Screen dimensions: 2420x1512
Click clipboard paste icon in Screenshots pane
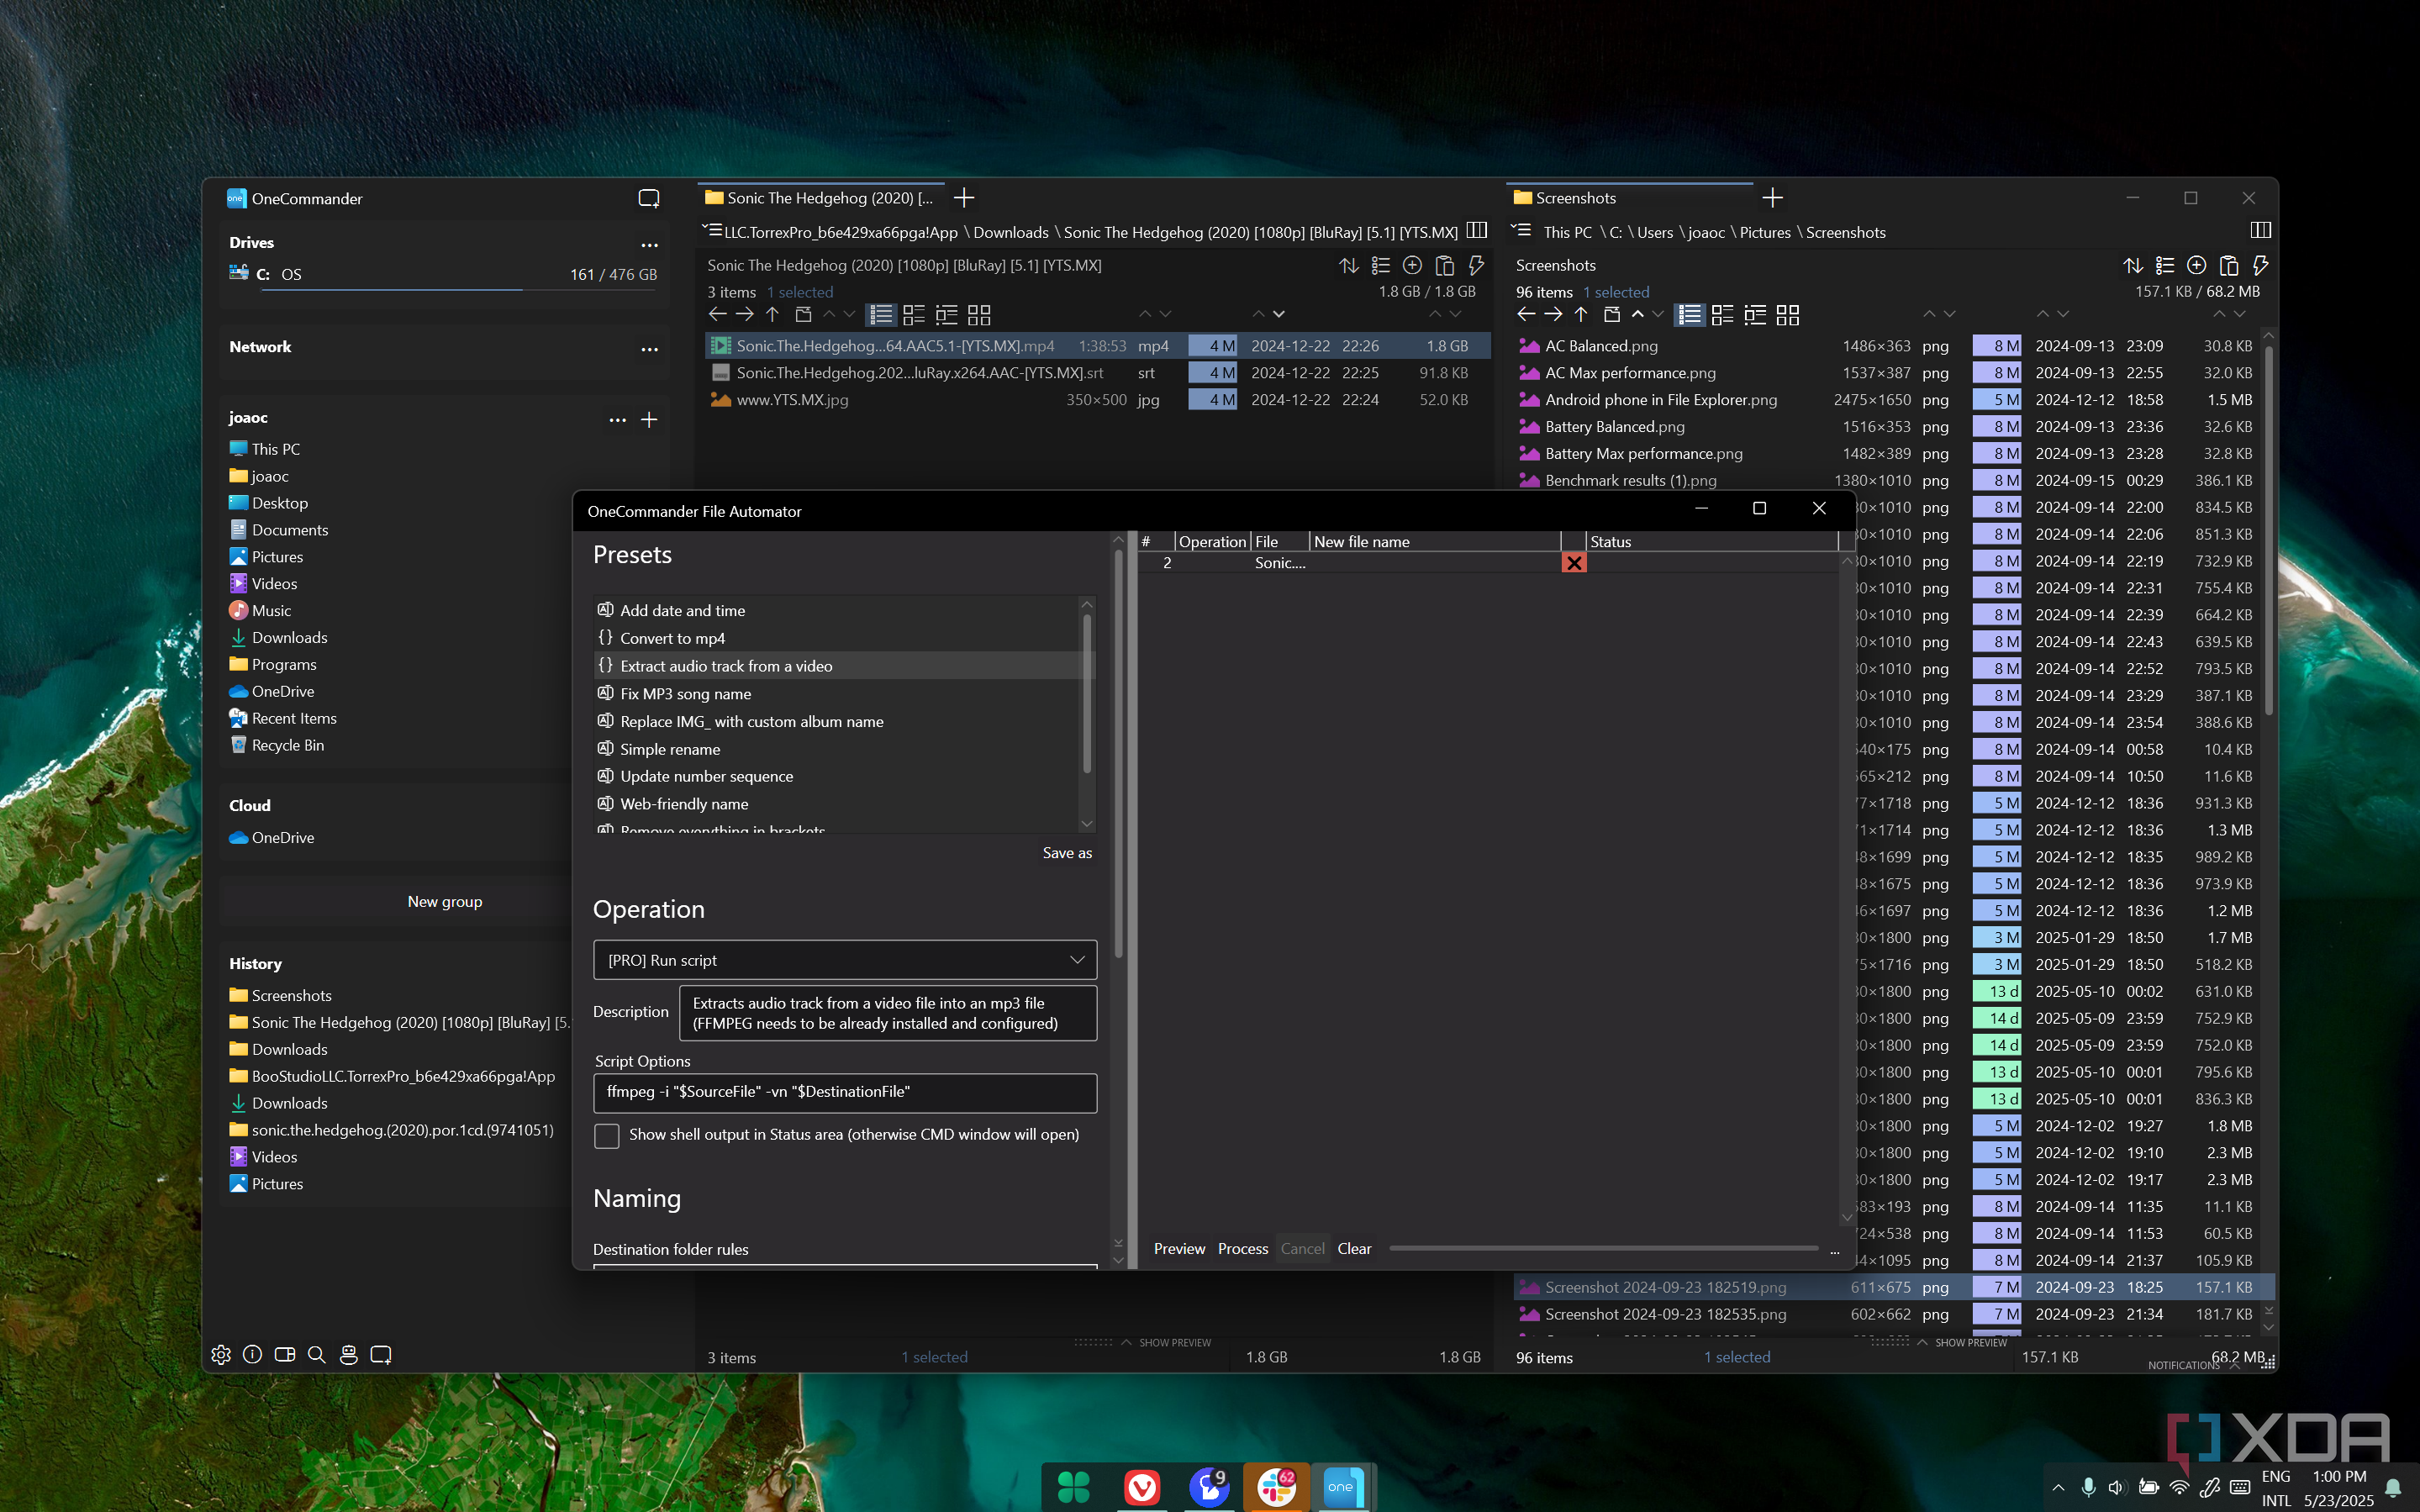[x=2228, y=265]
